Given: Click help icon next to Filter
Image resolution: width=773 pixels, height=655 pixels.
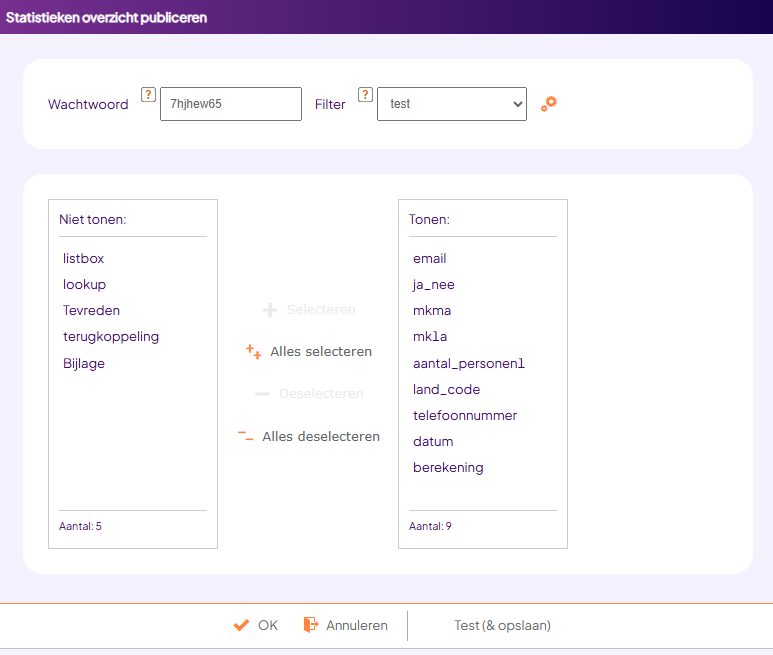Looking at the screenshot, I should coord(365,95).
